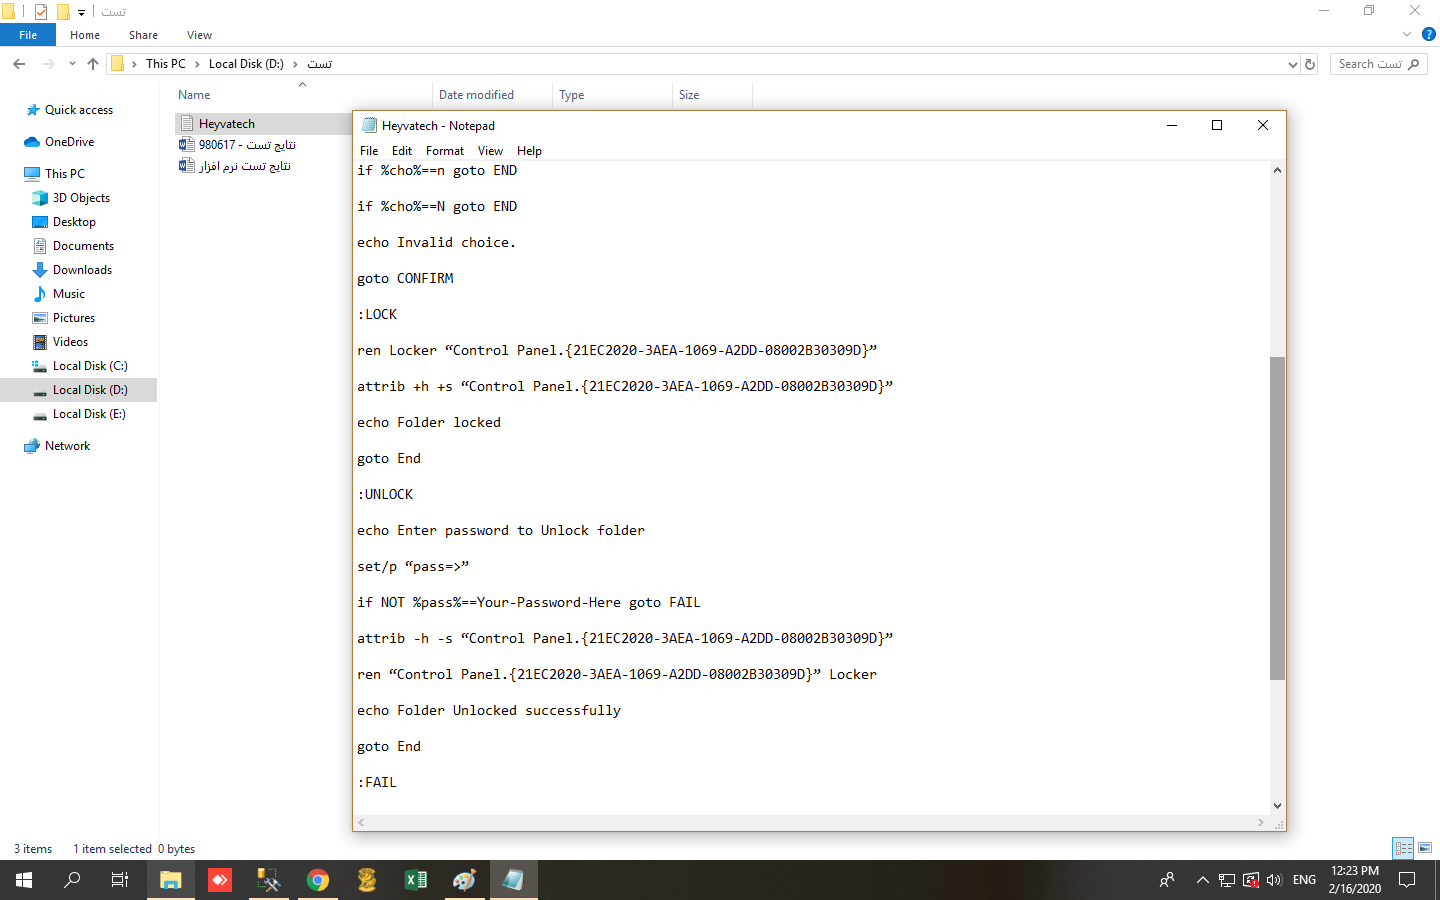Open the Notepad Format menu
1440x900 pixels.
tap(445, 151)
